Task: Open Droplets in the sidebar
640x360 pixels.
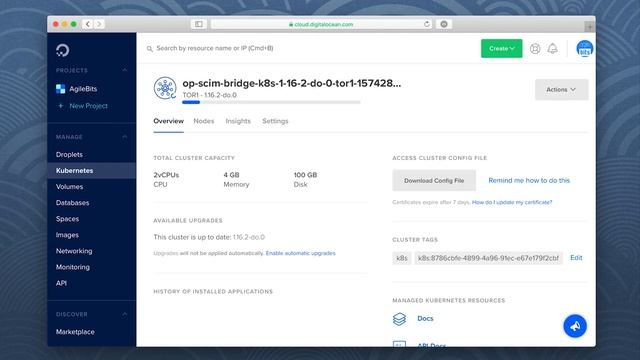Action: coord(69,154)
